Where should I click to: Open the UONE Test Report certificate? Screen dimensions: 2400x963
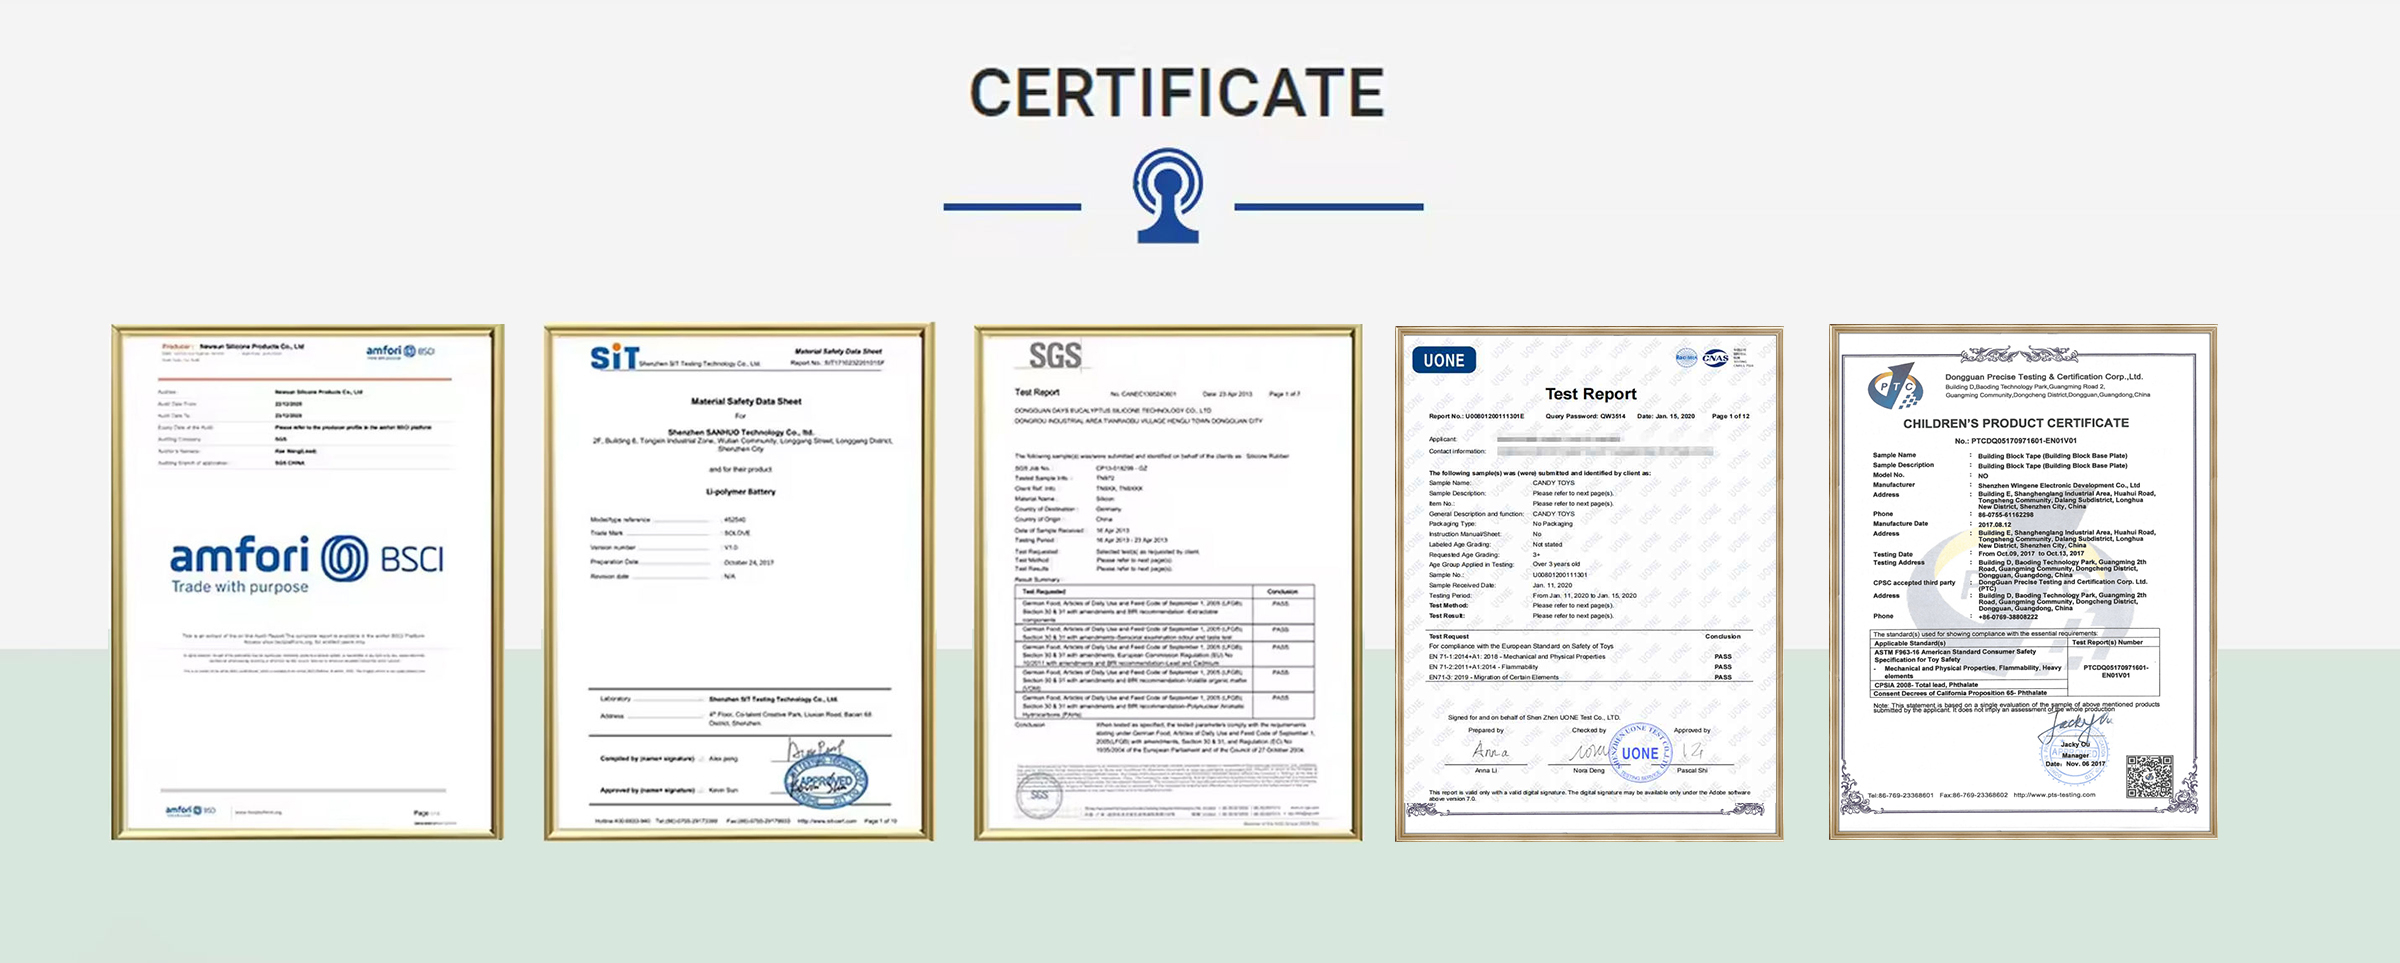pos(1589,583)
